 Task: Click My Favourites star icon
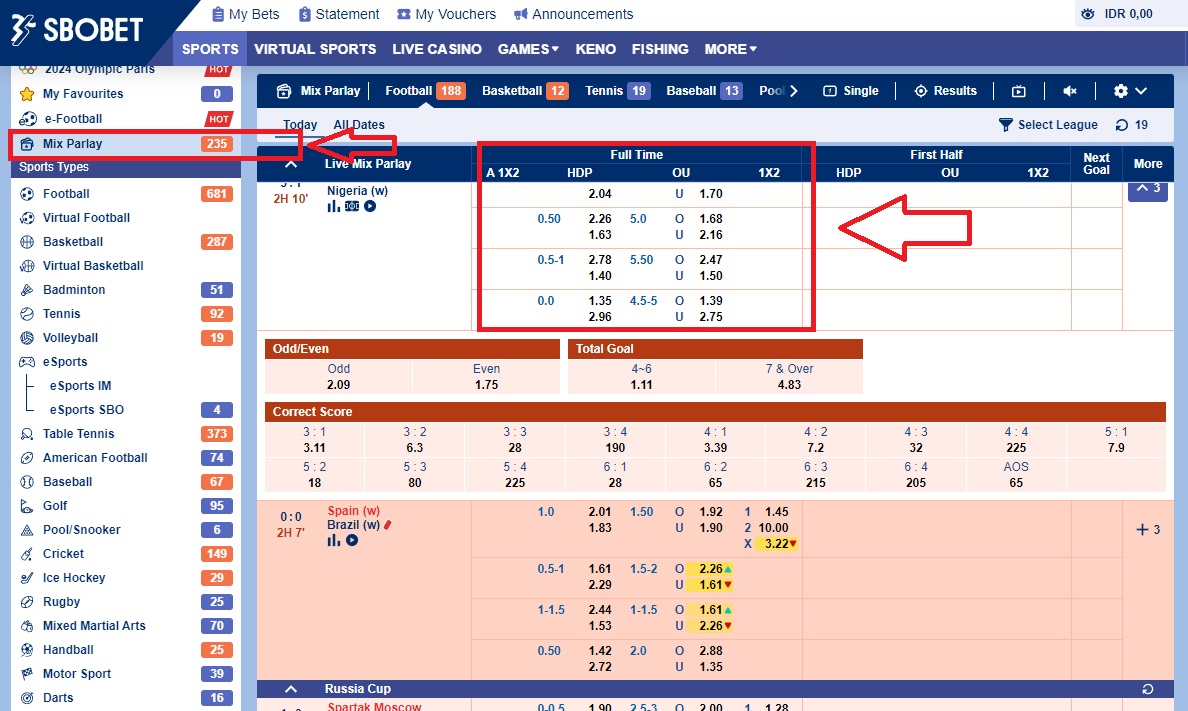(27, 94)
